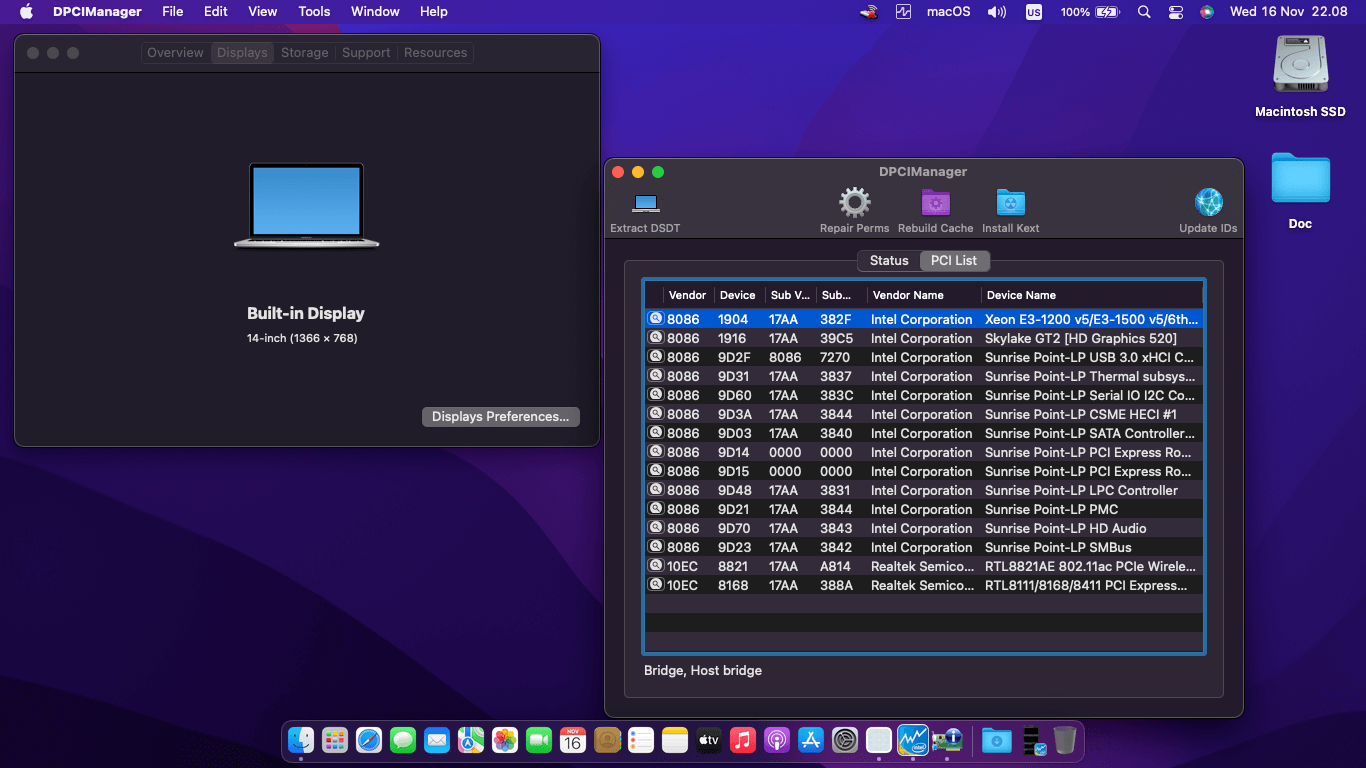Switch to the Overview tab in About window

(175, 53)
